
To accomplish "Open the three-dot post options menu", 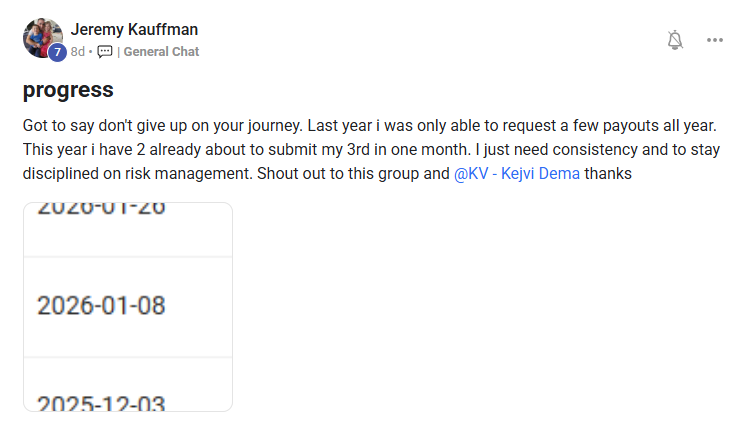I will (714, 40).
